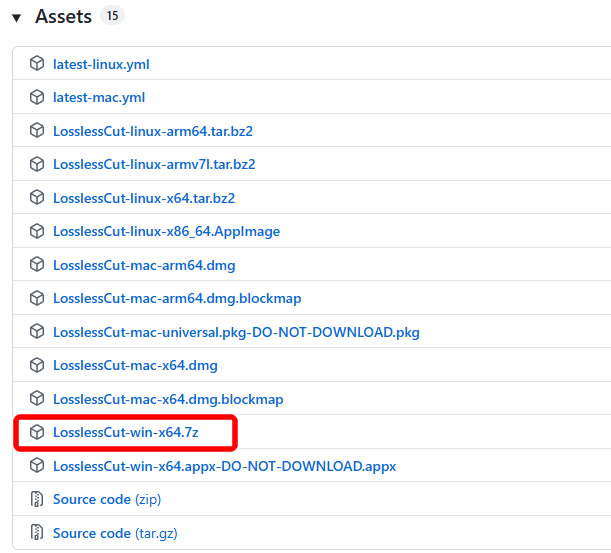611x553 pixels.
Task: Open LosslessCut-mac-universal.pkg-DO-NOT-DOWNLOAD.pkg link
Action: tap(236, 332)
